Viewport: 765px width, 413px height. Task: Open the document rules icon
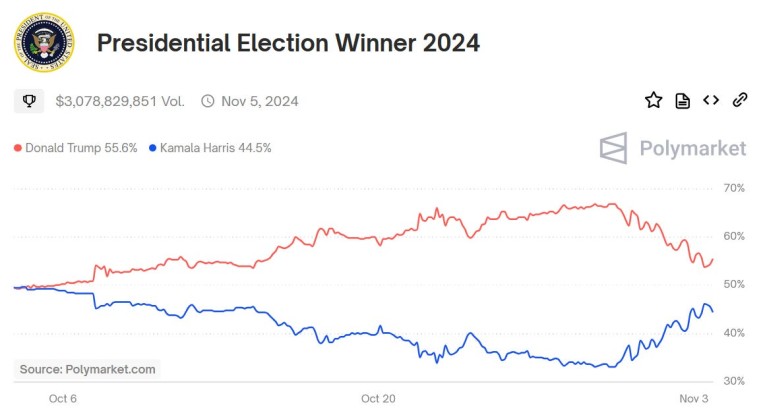pos(682,100)
